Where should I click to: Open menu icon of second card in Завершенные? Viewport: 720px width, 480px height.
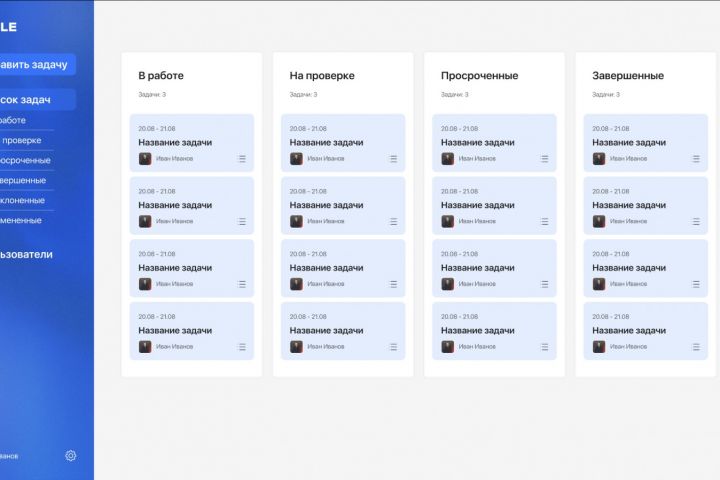click(x=696, y=221)
